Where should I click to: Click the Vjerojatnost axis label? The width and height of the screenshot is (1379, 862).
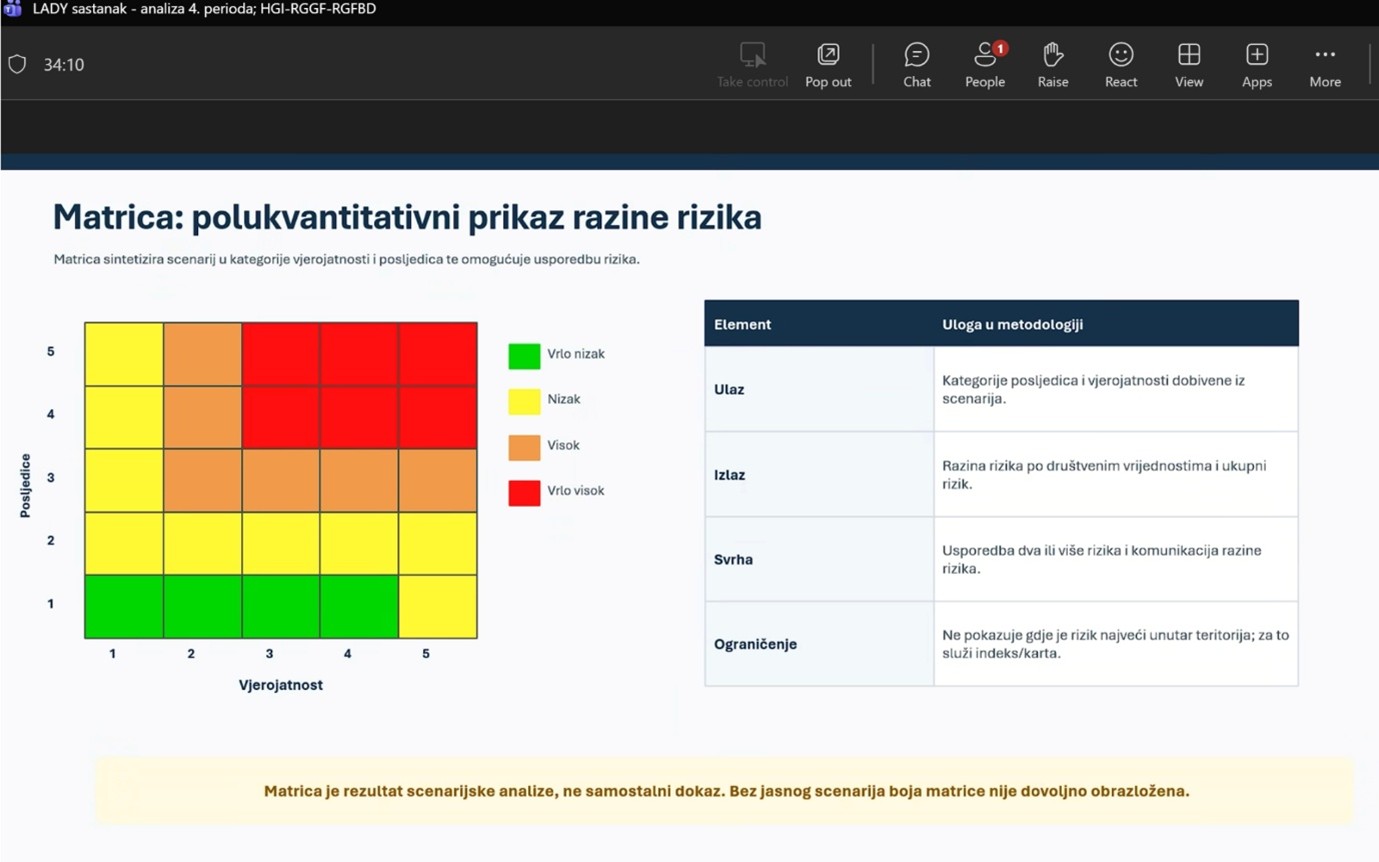click(280, 685)
